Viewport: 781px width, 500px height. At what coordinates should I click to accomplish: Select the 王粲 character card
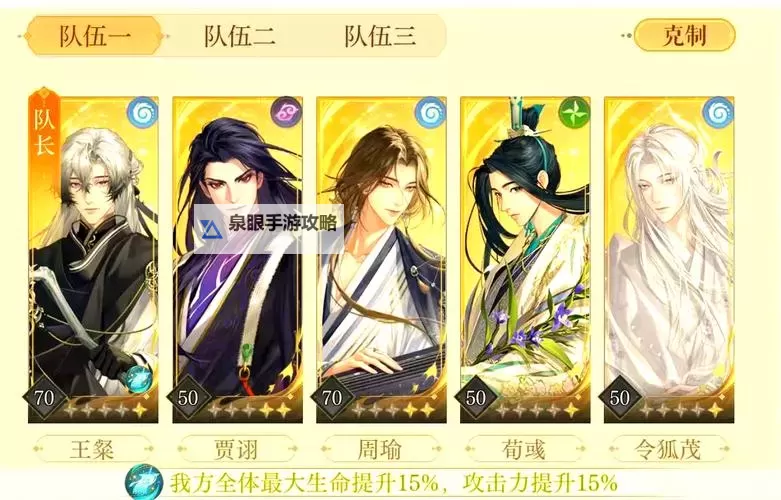93,260
